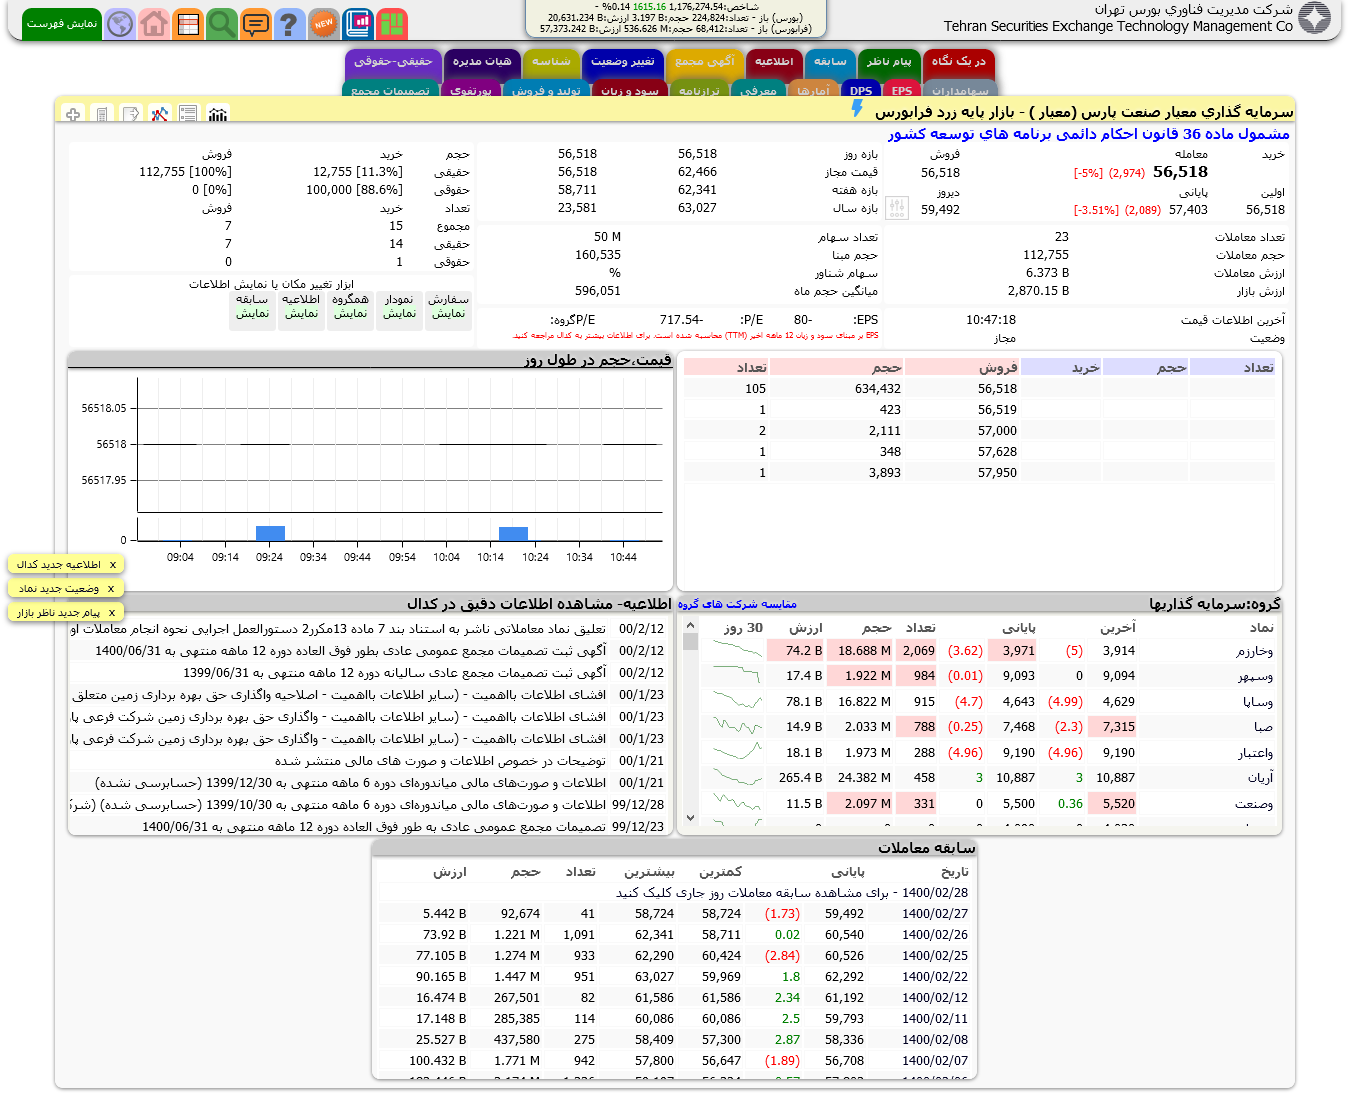The height and width of the screenshot is (1096, 1349).
Task: Open the blue book chart icon
Action: pyautogui.click(x=358, y=23)
